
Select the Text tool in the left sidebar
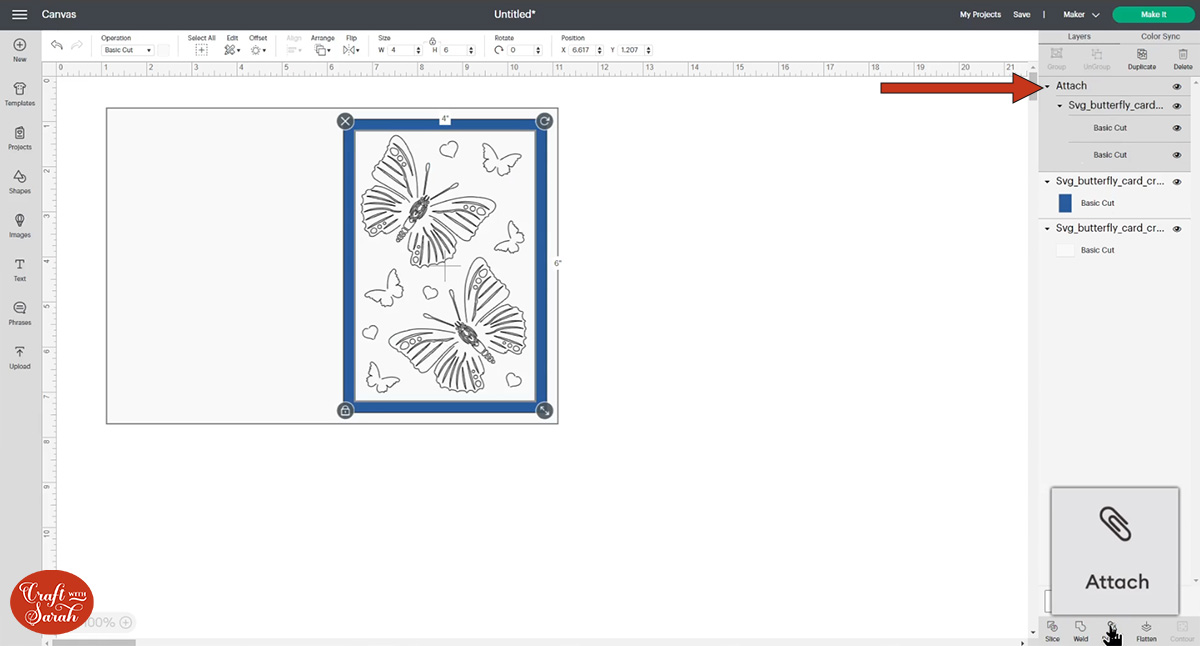pyautogui.click(x=19, y=267)
